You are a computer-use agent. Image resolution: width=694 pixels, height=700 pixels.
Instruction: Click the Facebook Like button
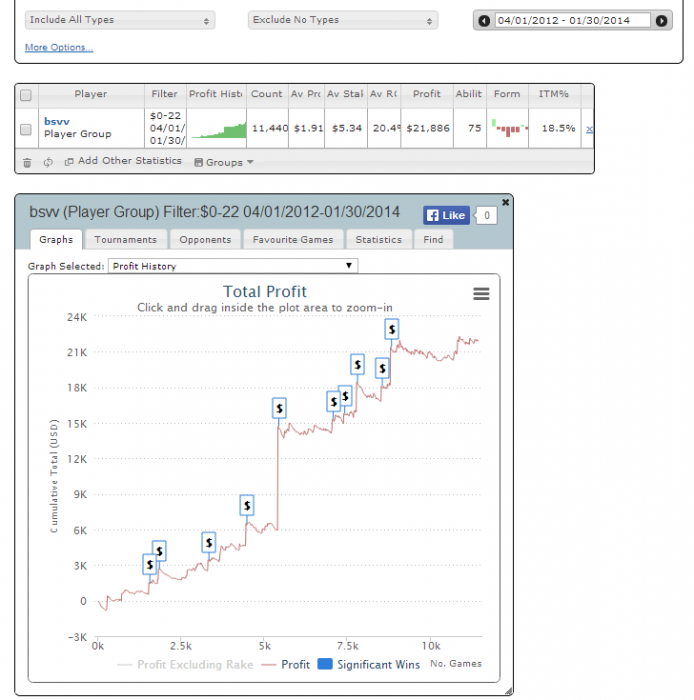tap(446, 215)
